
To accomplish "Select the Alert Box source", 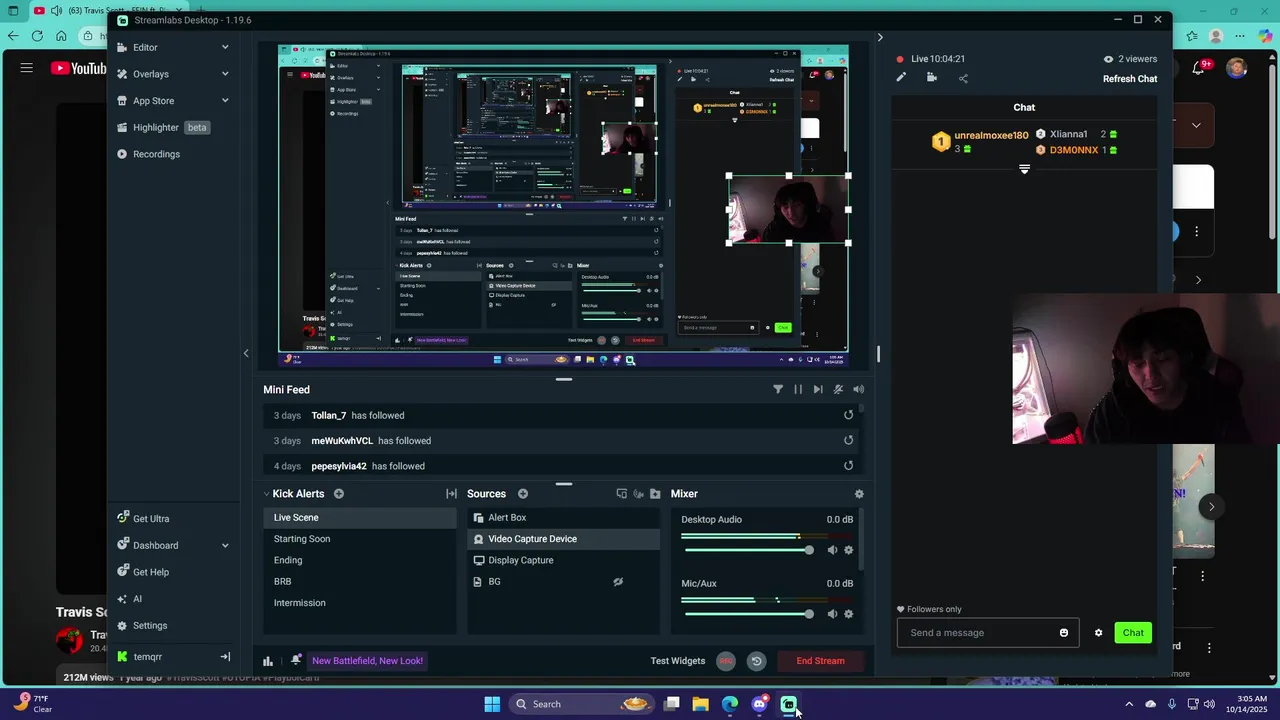I will pyautogui.click(x=563, y=518).
